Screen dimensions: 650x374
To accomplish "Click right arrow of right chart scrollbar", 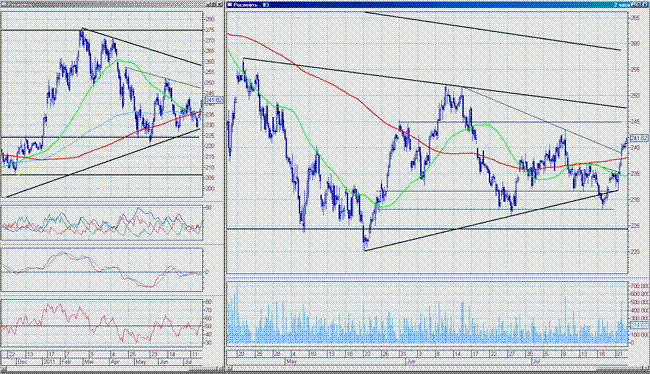I will (x=646, y=368).
